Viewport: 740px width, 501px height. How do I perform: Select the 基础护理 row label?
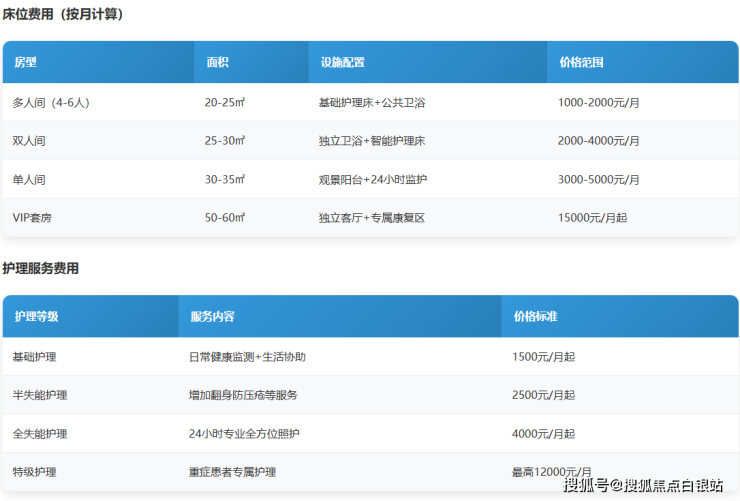pyautogui.click(x=35, y=357)
